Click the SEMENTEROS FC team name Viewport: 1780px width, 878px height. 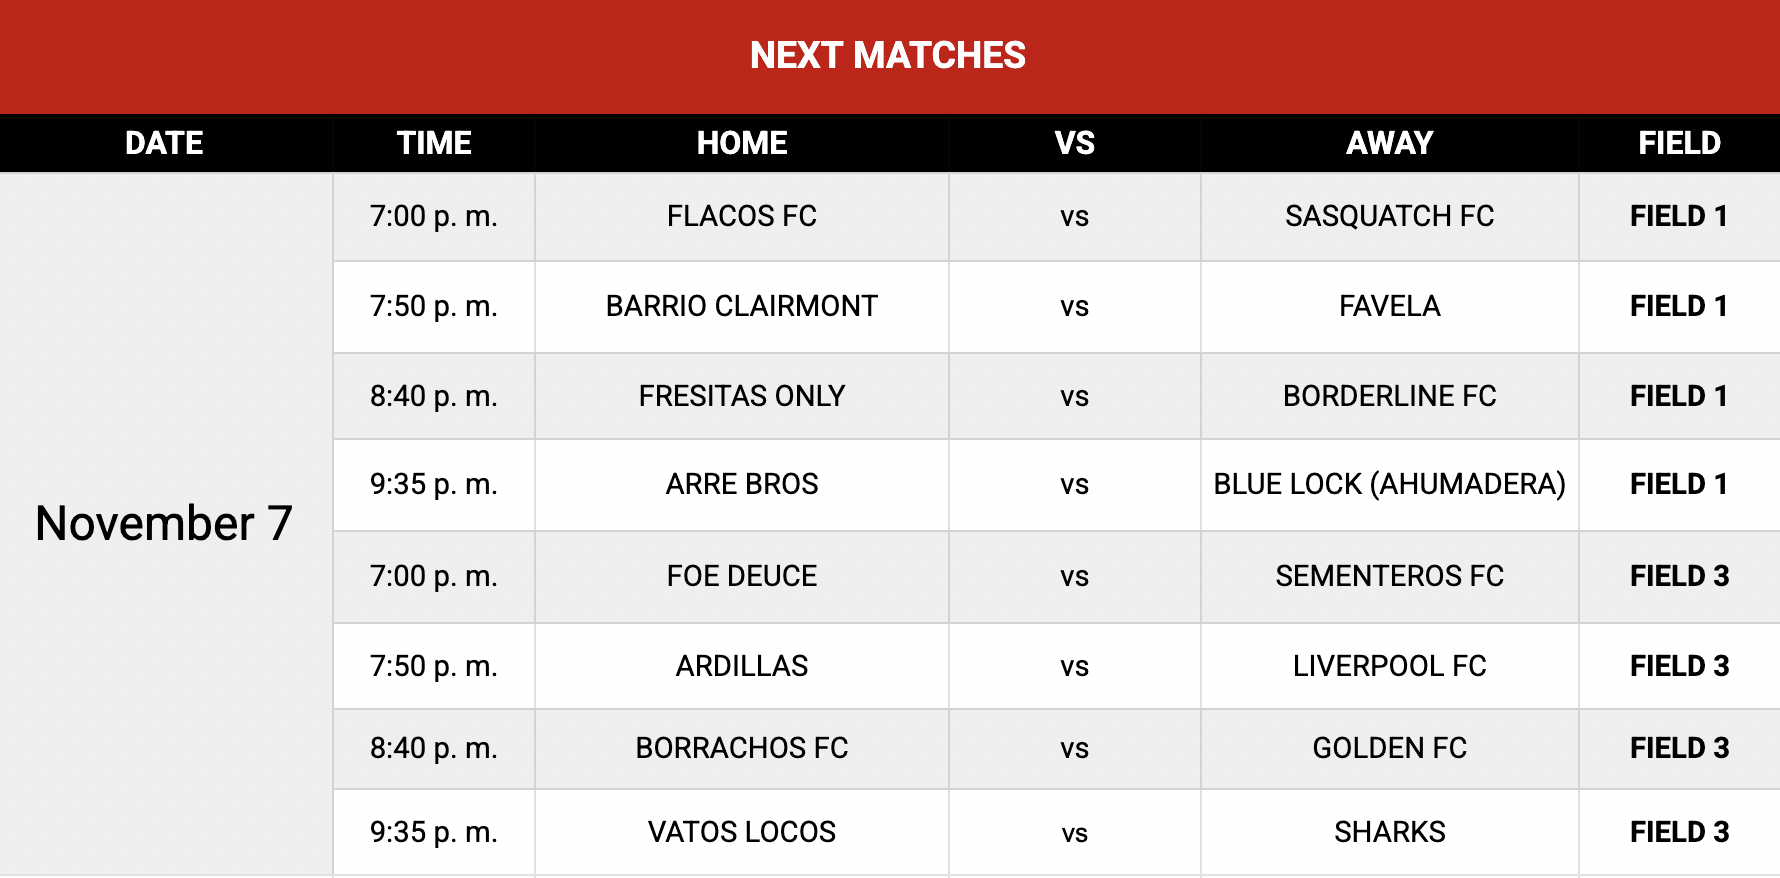pos(1389,576)
